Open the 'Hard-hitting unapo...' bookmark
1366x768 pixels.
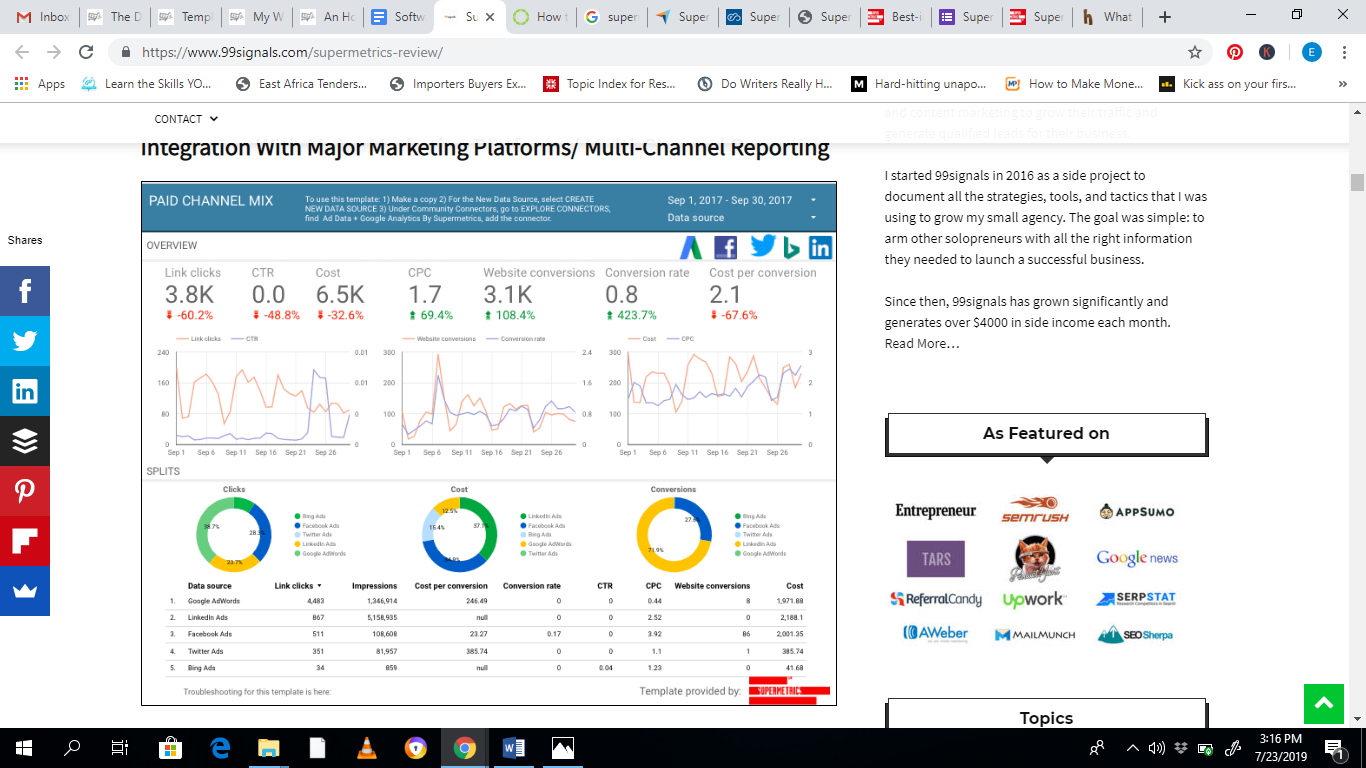click(918, 84)
